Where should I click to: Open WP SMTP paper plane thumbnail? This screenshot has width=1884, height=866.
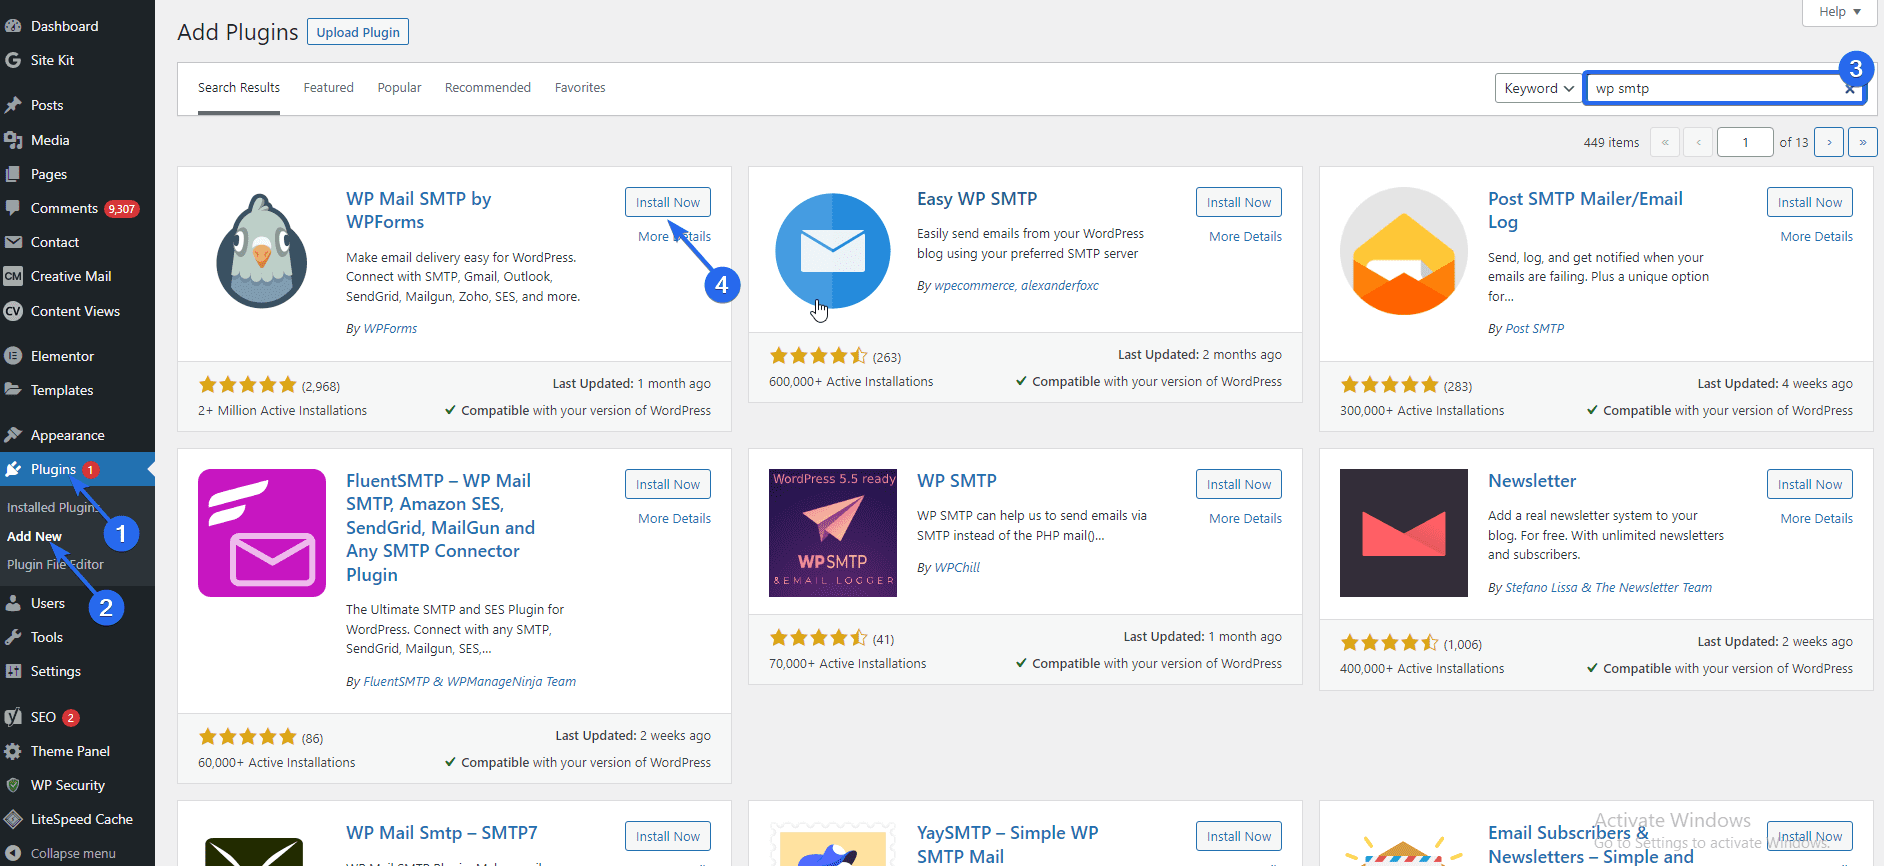833,533
